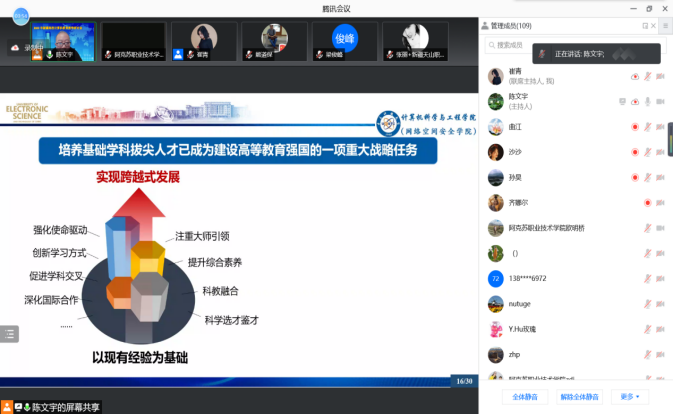Toggle the microphone of Y.Hu玫瑰
Screen dimensions: 673x414
(x=648, y=329)
